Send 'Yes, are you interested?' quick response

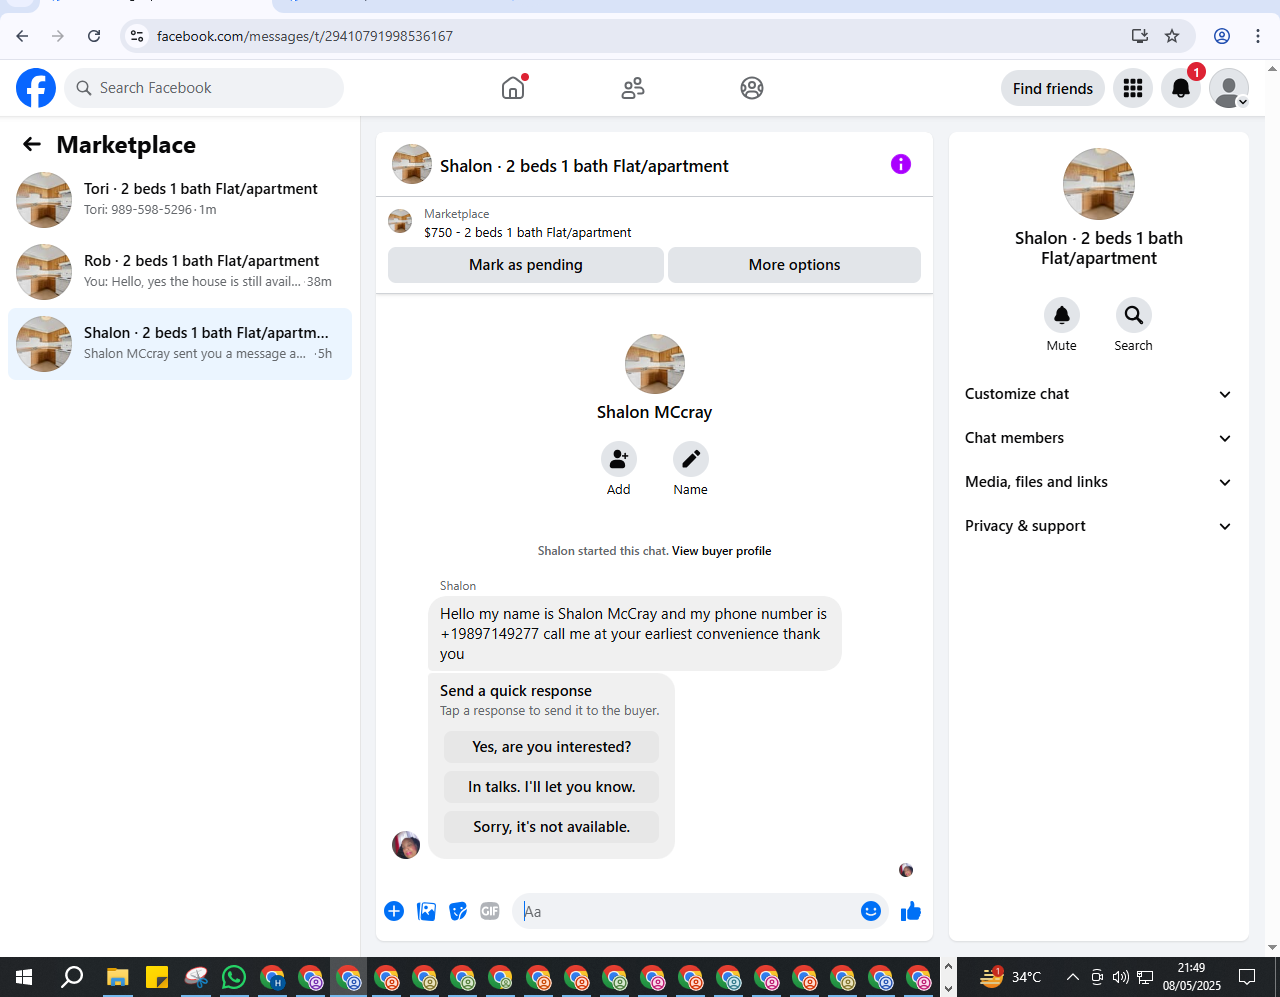[x=552, y=747]
